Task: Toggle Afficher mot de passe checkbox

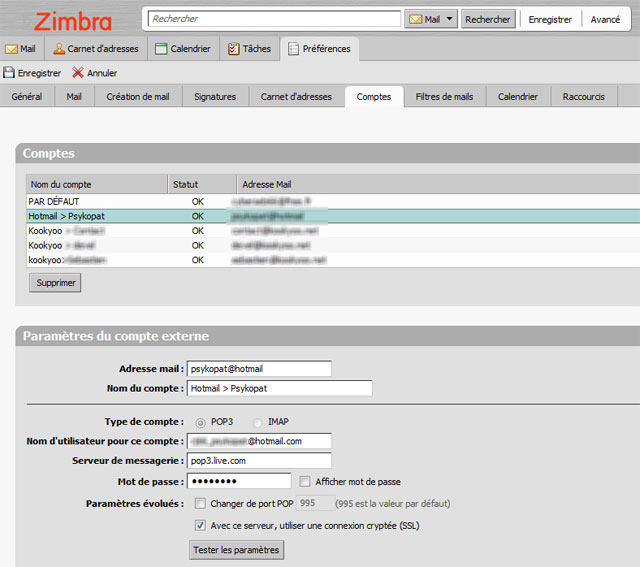Action: click(x=304, y=482)
